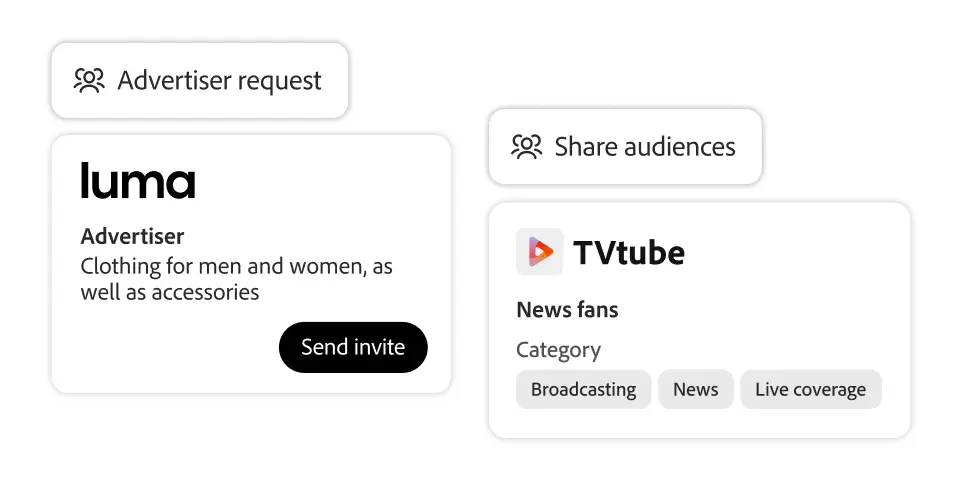Screen dimensions: 962x481
Task: Click blank space right of luma logo
Action: (x=320, y=181)
